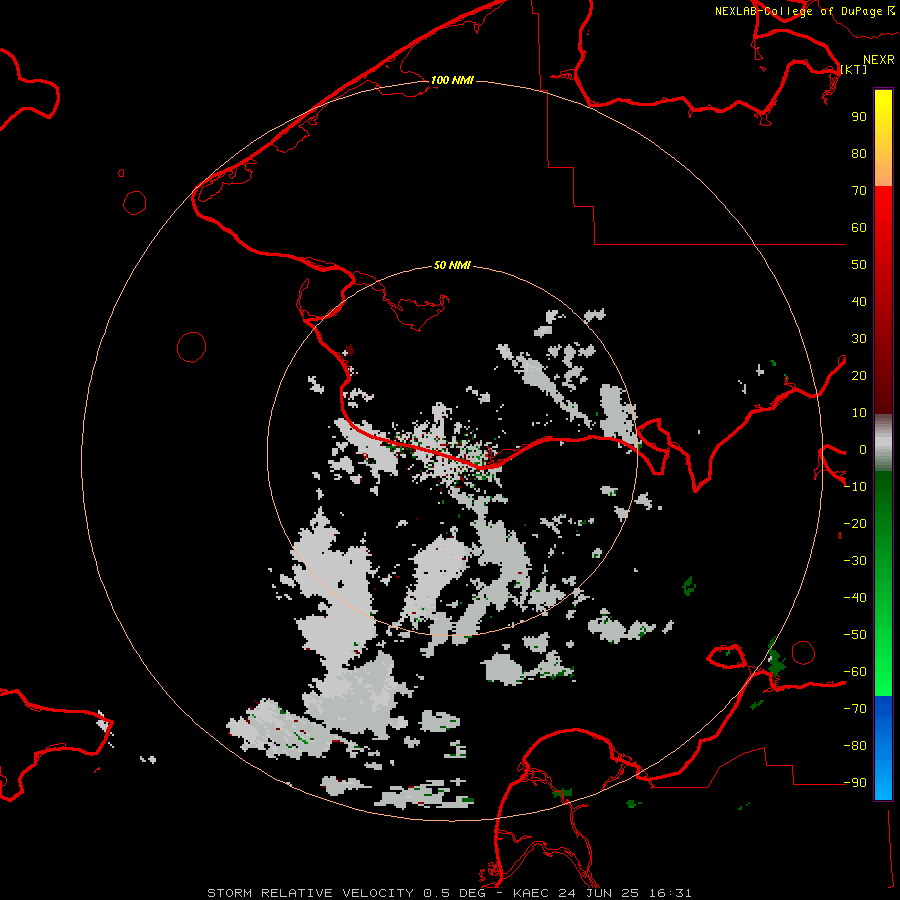Click the gray zero-velocity segment of color bar

coord(883,442)
